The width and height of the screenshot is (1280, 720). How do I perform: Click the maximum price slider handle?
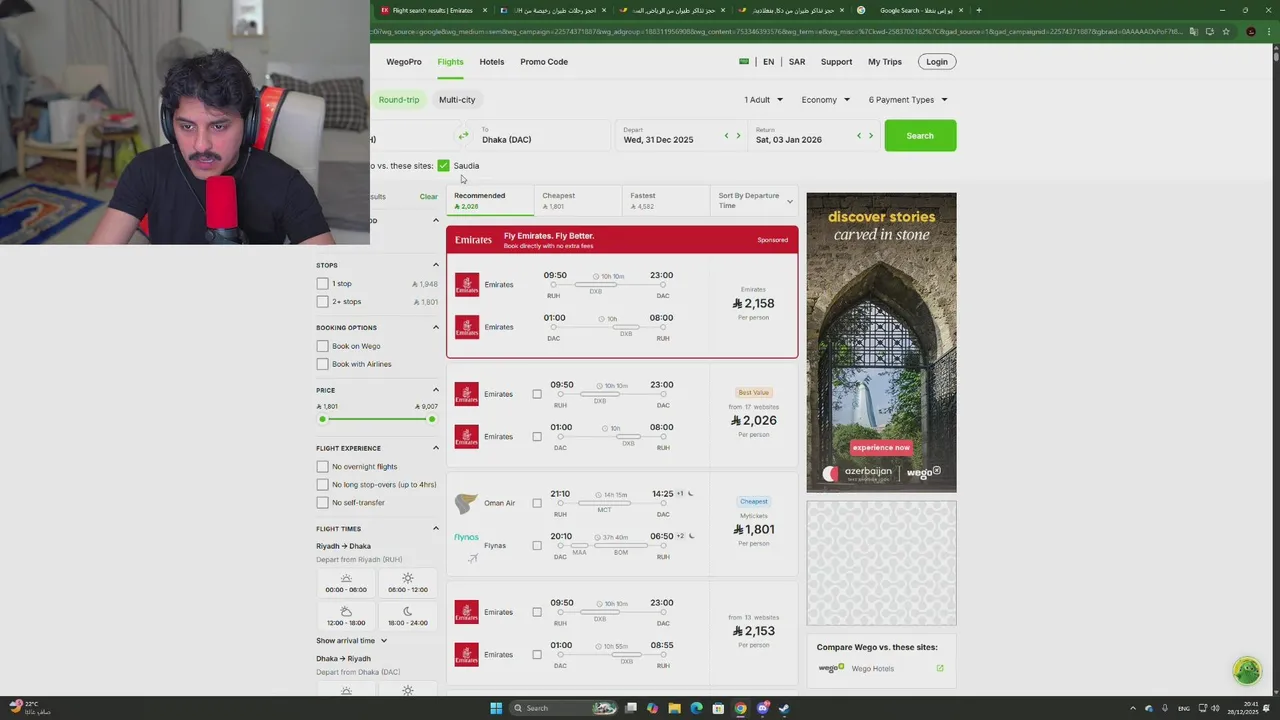coord(432,419)
